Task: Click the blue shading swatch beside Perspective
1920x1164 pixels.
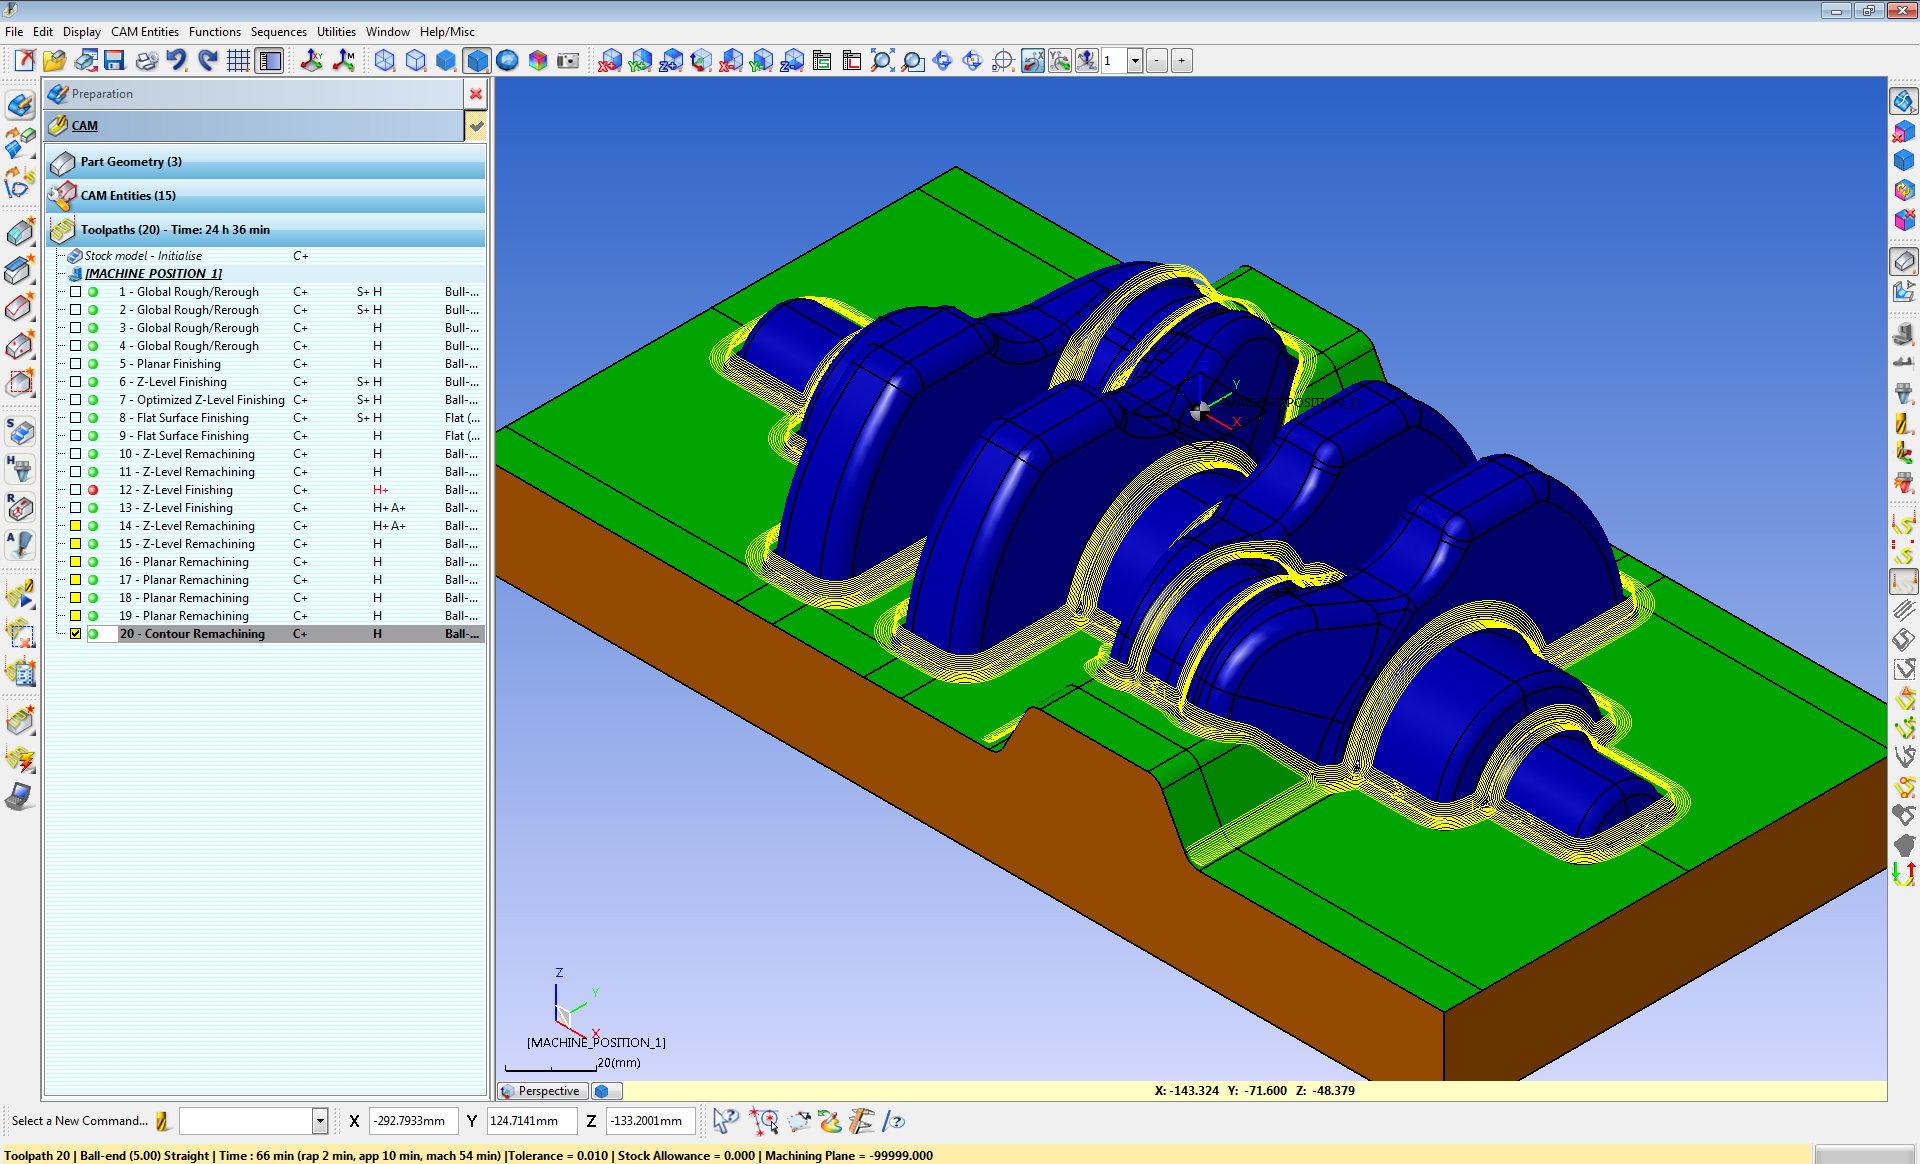Action: (604, 1091)
